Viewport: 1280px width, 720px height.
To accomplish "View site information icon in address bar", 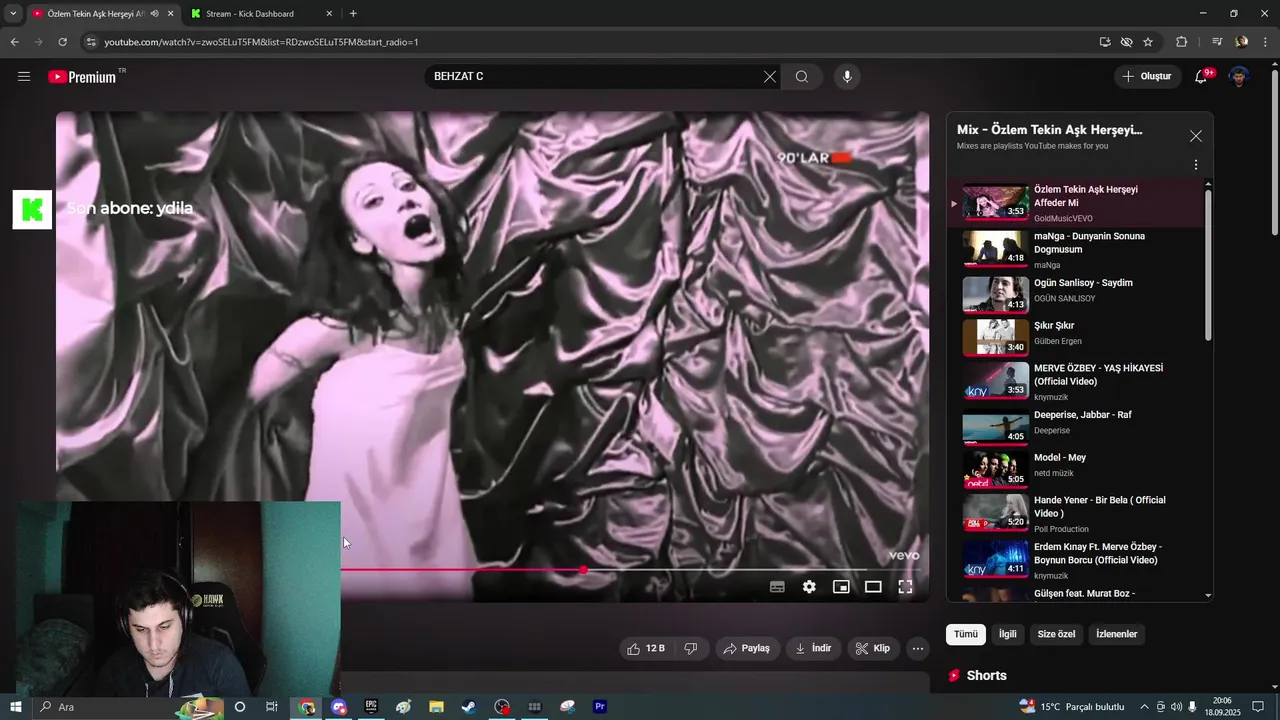I will coord(91,42).
